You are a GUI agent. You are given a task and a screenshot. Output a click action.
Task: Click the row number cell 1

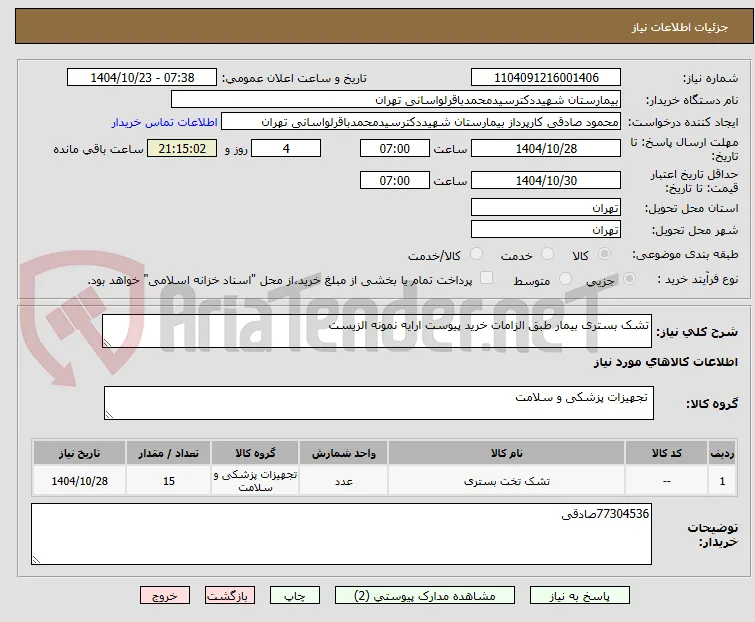[x=722, y=480]
